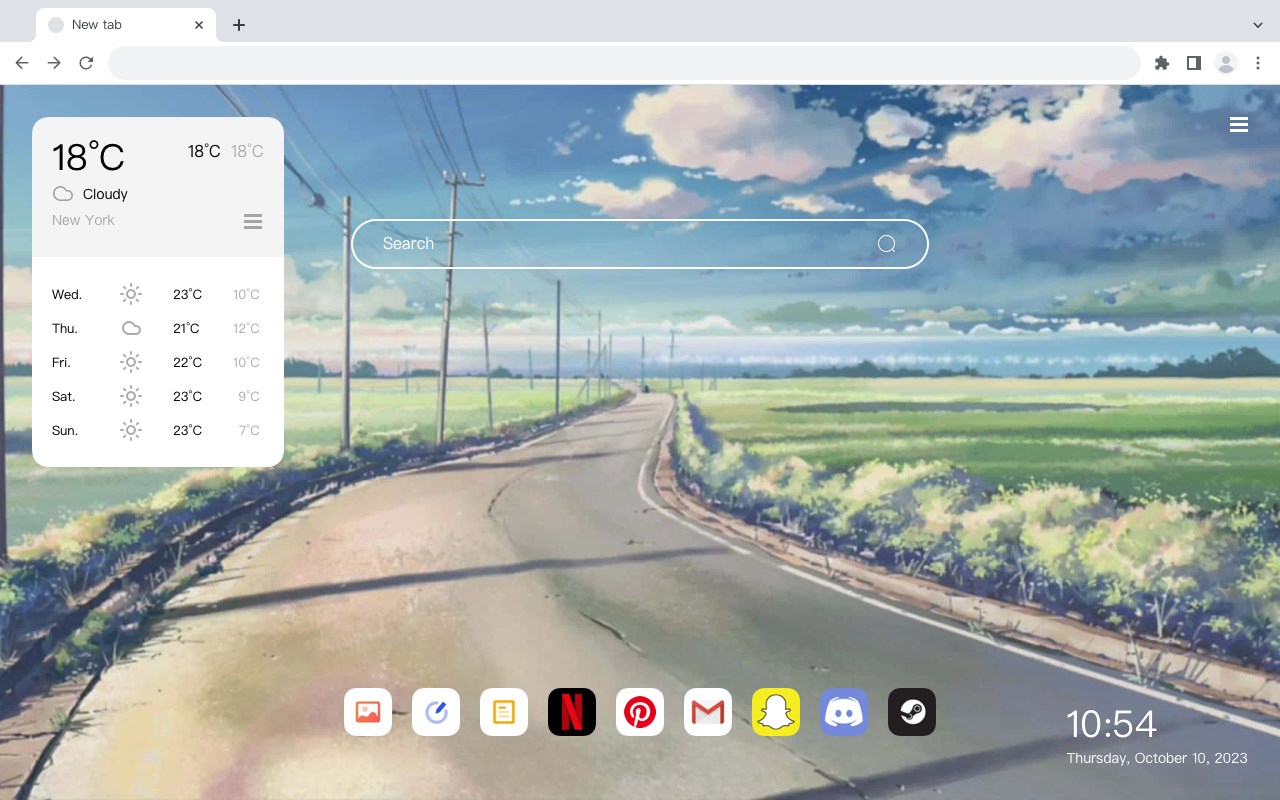Reload the page

click(86, 63)
